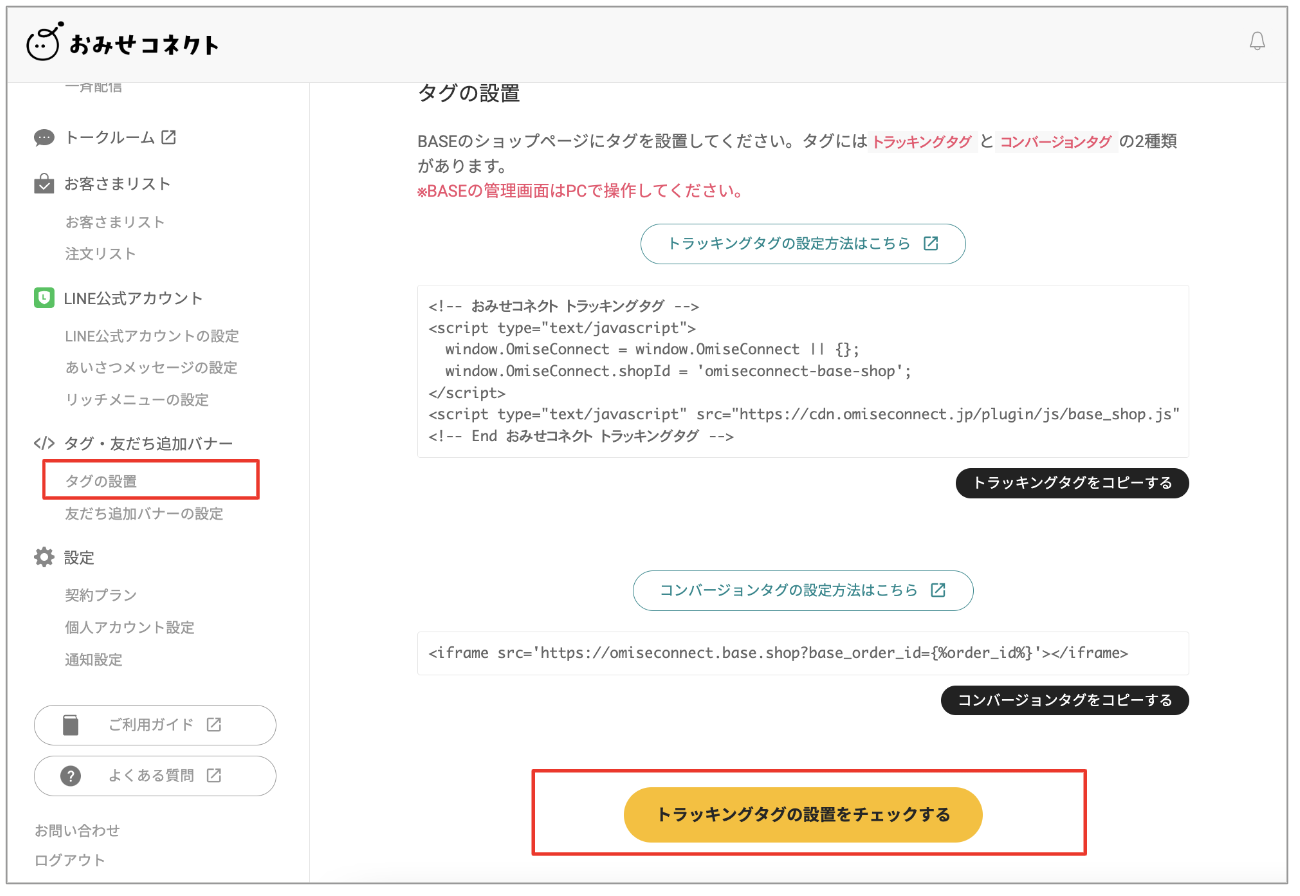Open the ご利用ガイド button
Screen dimensions: 1300x896
point(155,725)
